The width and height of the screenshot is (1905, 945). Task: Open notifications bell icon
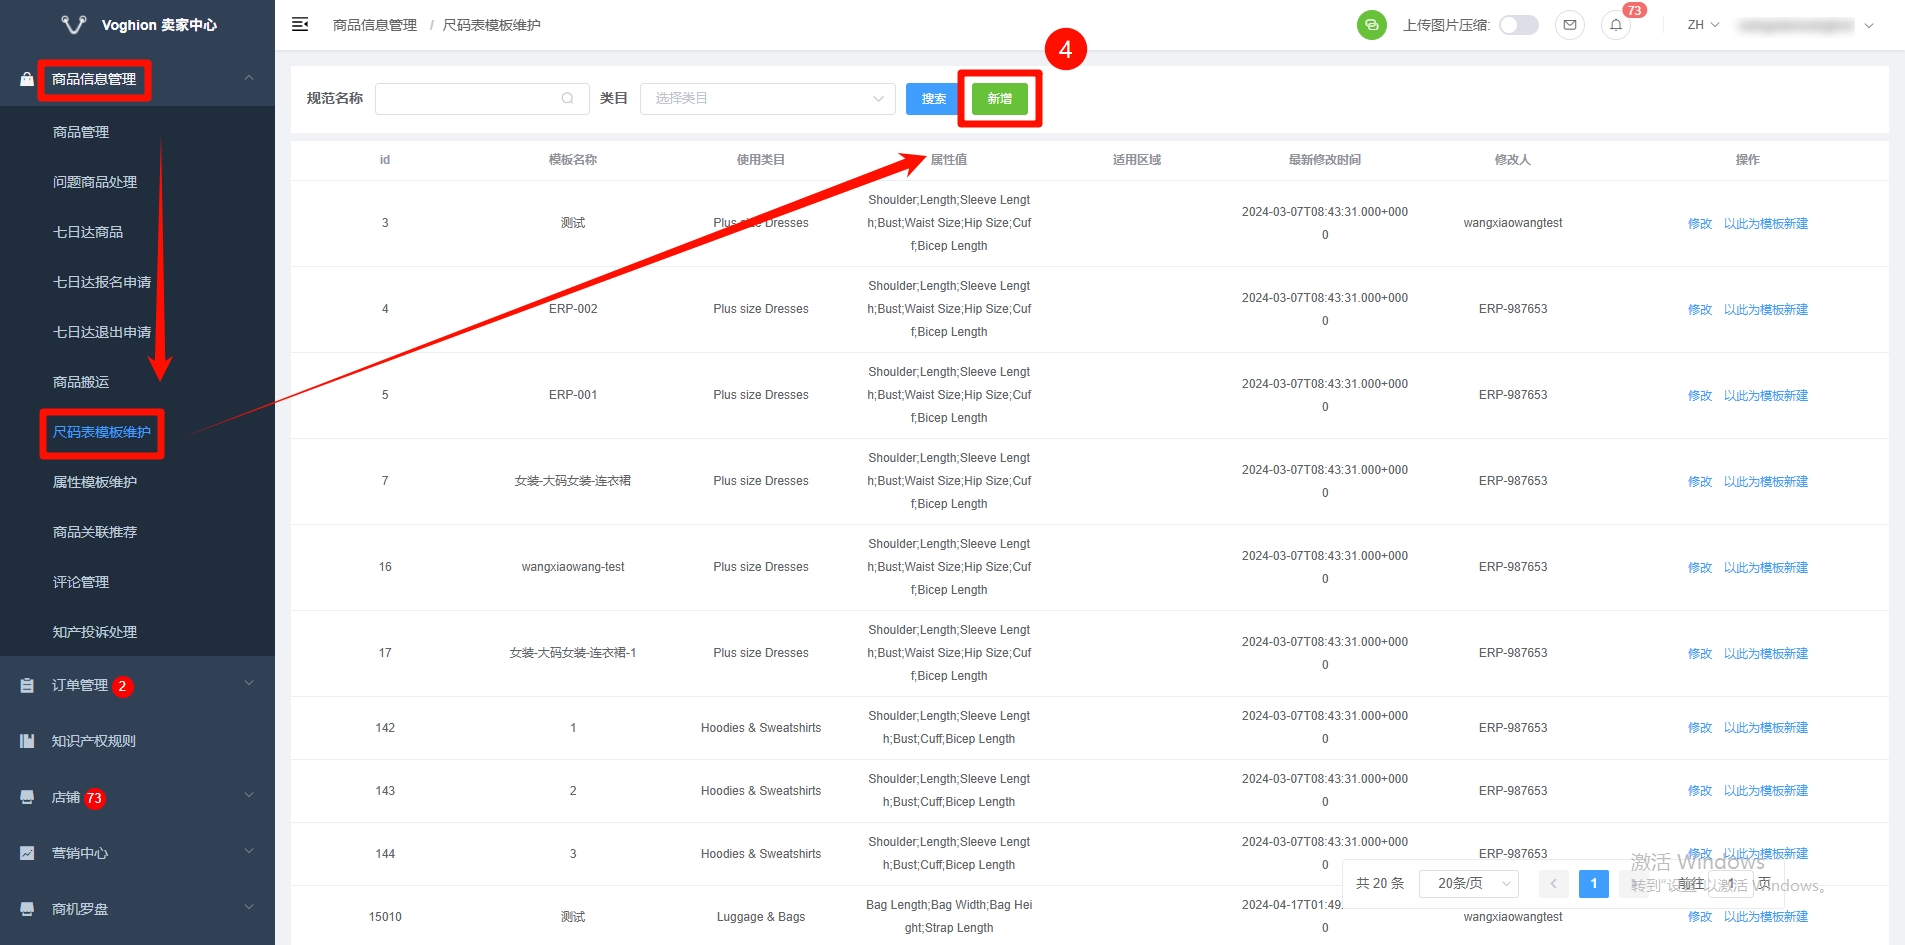pos(1616,25)
